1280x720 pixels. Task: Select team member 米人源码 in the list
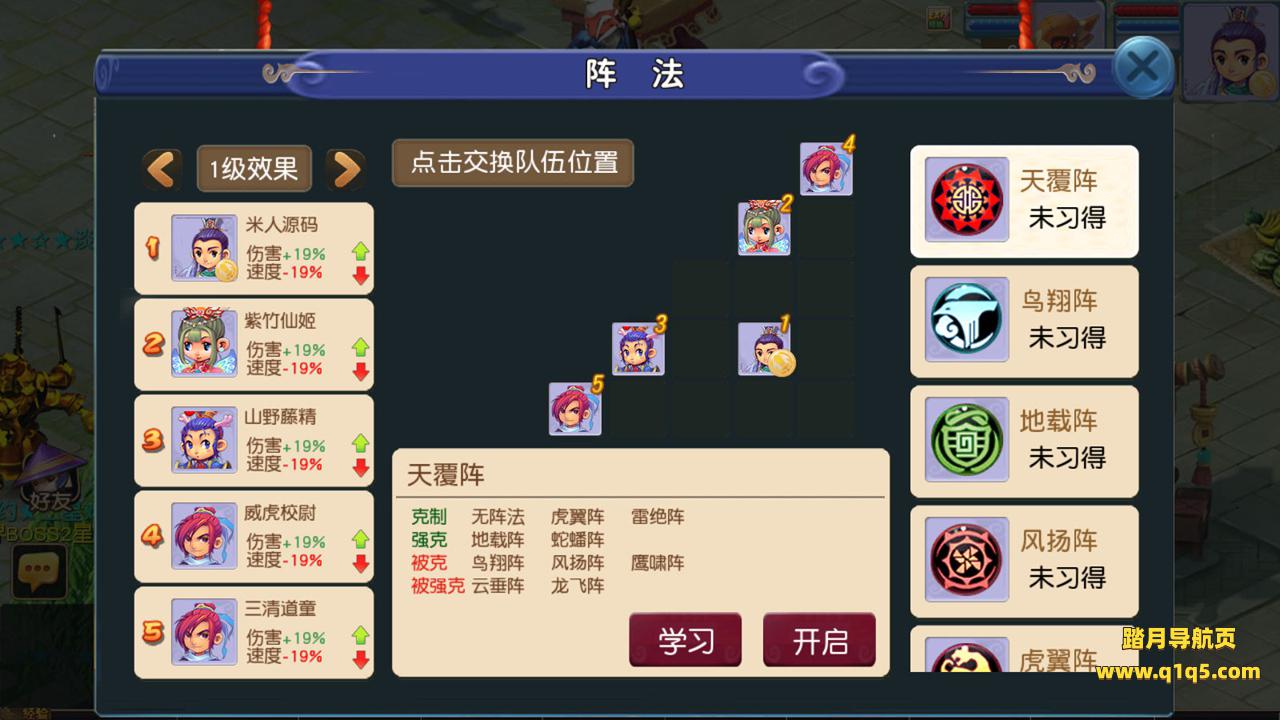(x=254, y=248)
